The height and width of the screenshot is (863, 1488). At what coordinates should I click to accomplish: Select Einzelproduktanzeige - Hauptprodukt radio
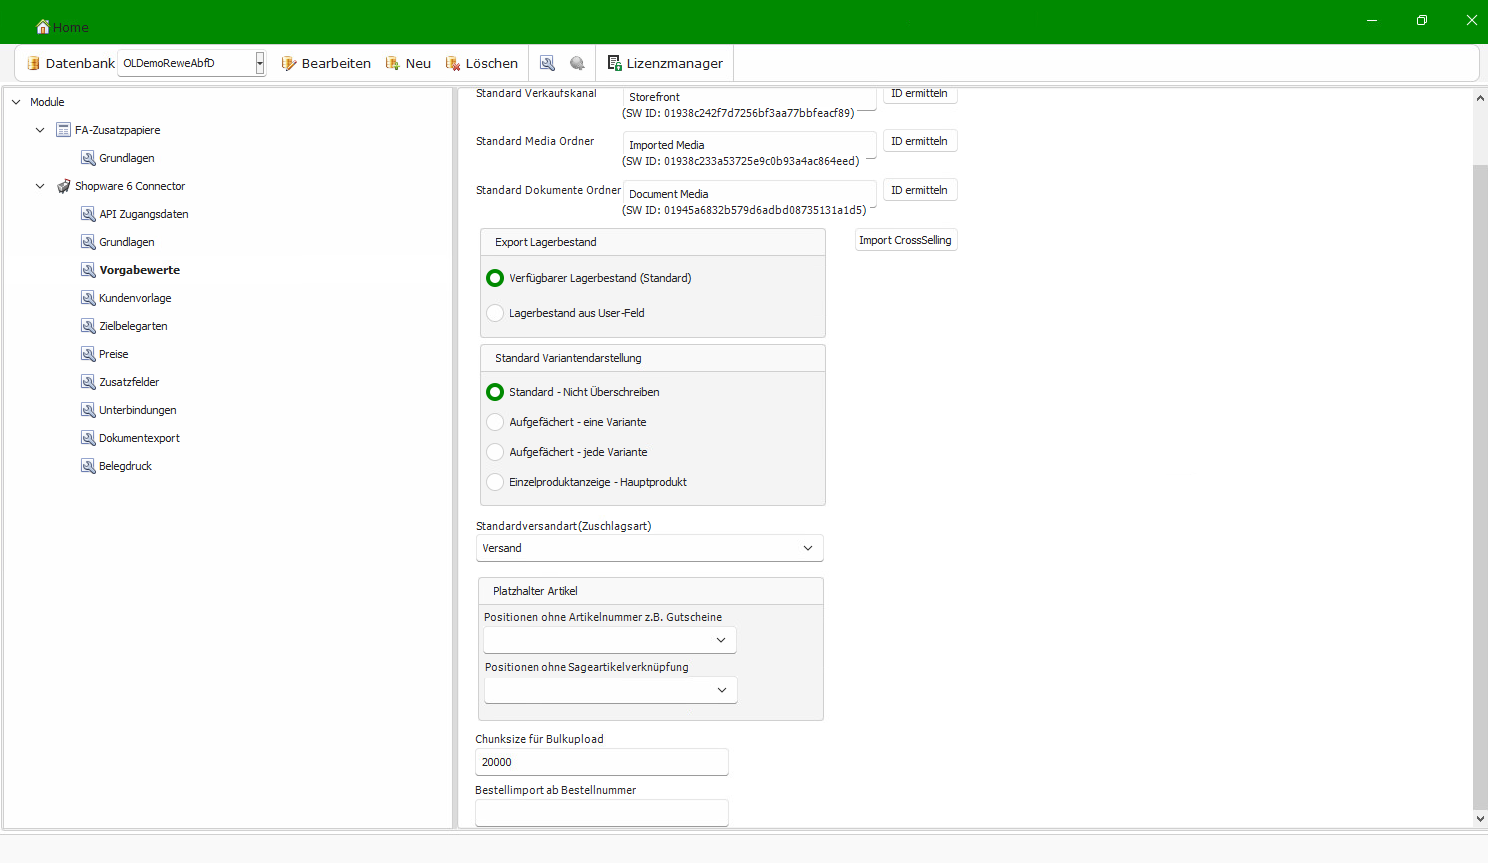pyautogui.click(x=495, y=482)
